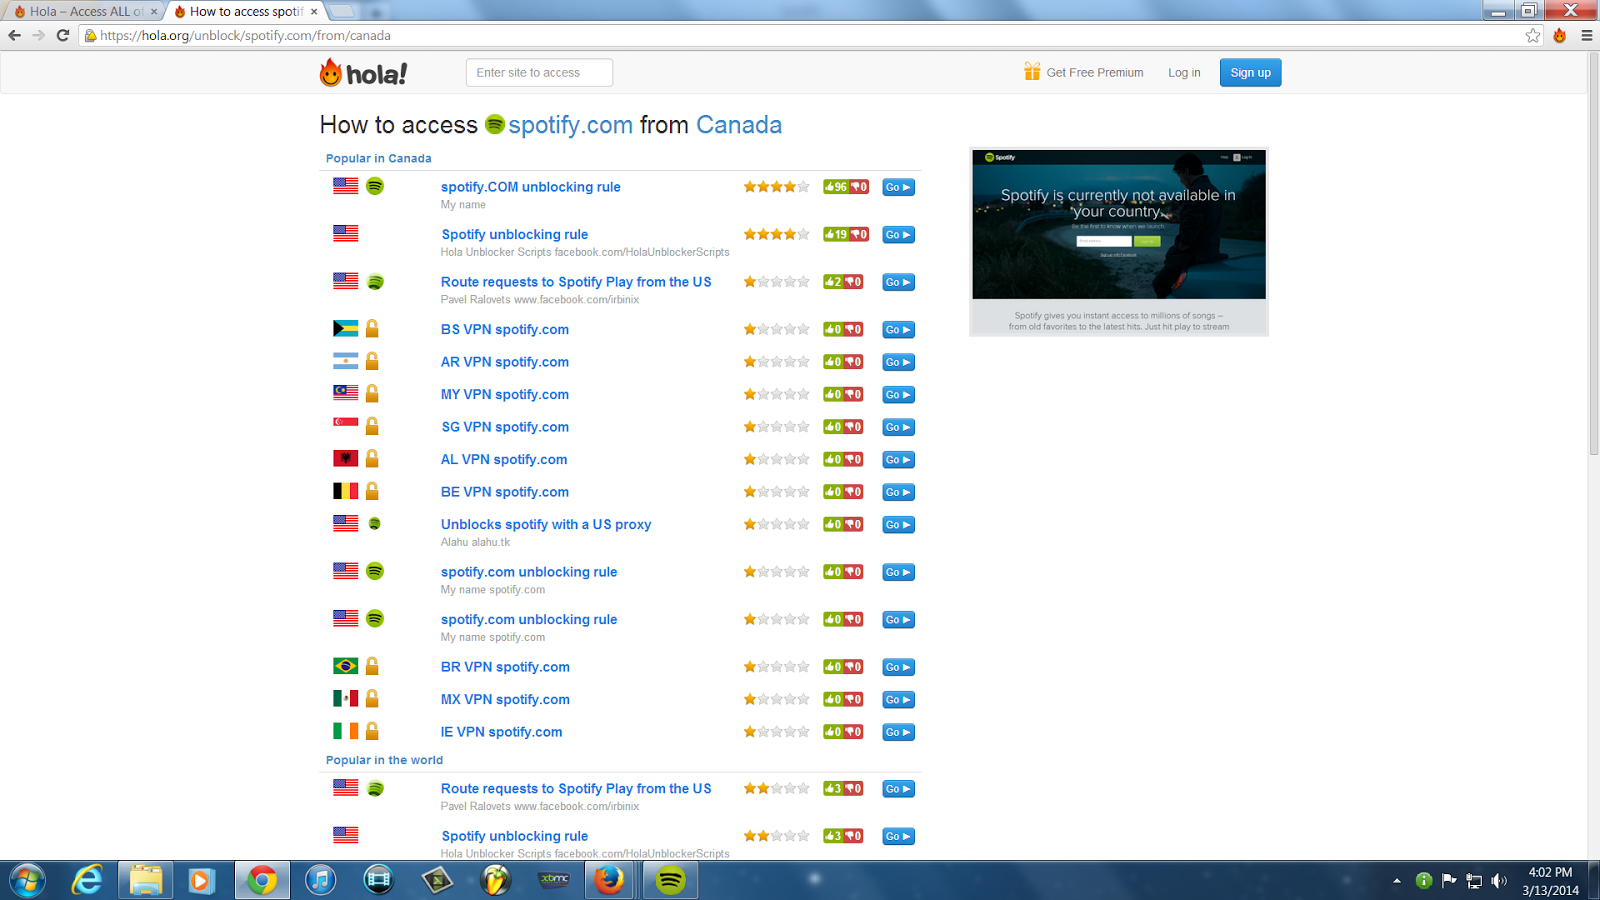Switch to Firefox on the taskbar
Screen dimensions: 1600x900
[x=609, y=880]
